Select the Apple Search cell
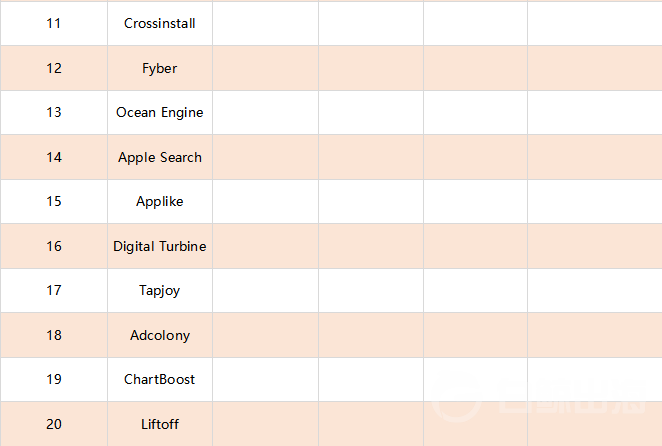The width and height of the screenshot is (662, 446). (160, 157)
